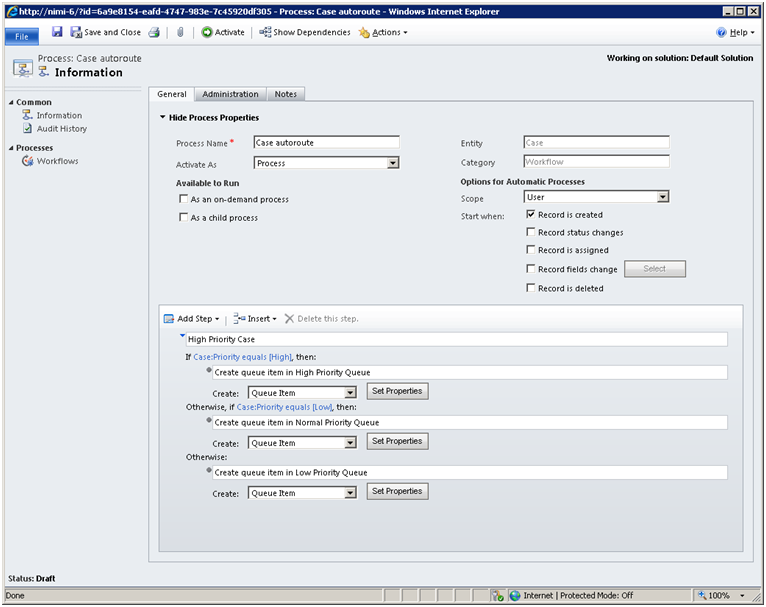Check Record is deleted checkbox

(531, 289)
